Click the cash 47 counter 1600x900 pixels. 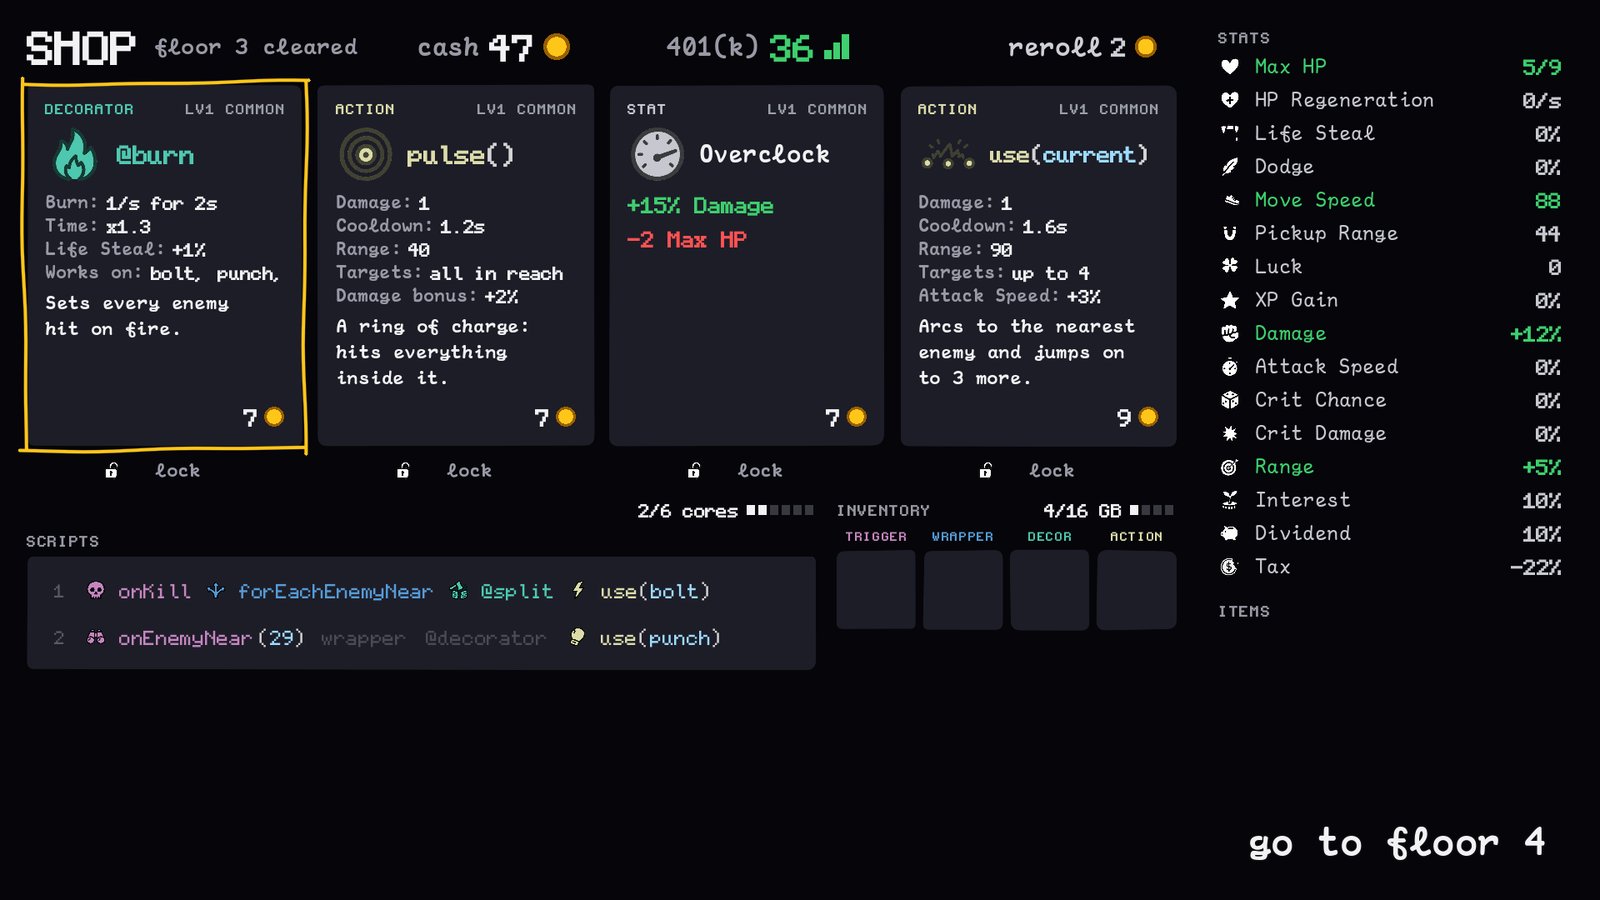pos(493,47)
